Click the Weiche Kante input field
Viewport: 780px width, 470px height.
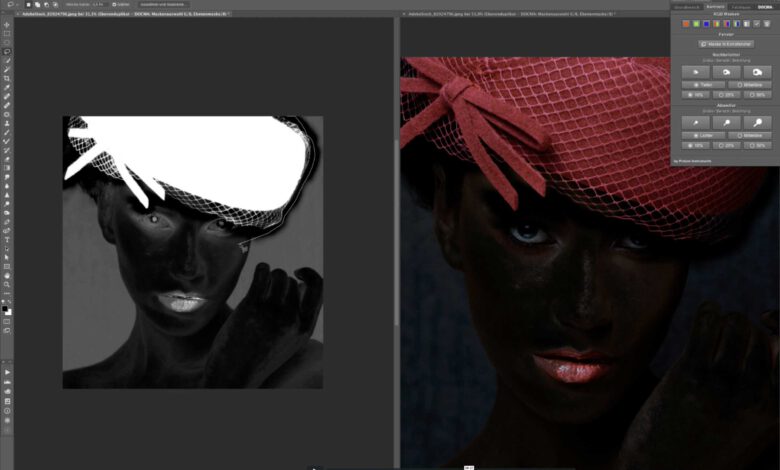pyautogui.click(x=100, y=5)
